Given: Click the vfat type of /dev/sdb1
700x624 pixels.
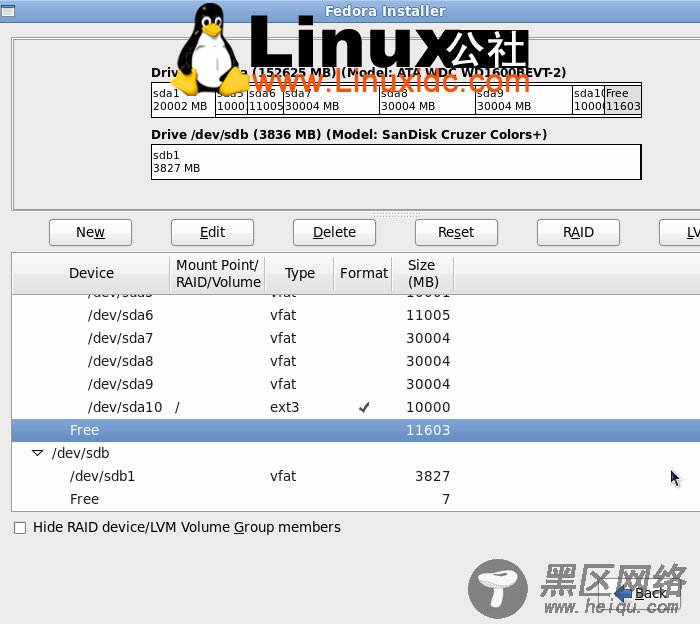Looking at the screenshot, I should click(x=283, y=476).
